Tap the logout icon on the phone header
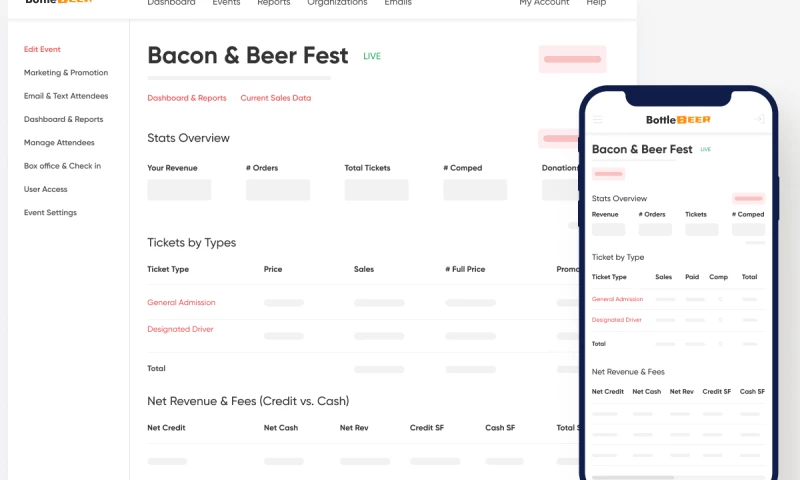Viewport: 800px width, 480px height. click(759, 120)
